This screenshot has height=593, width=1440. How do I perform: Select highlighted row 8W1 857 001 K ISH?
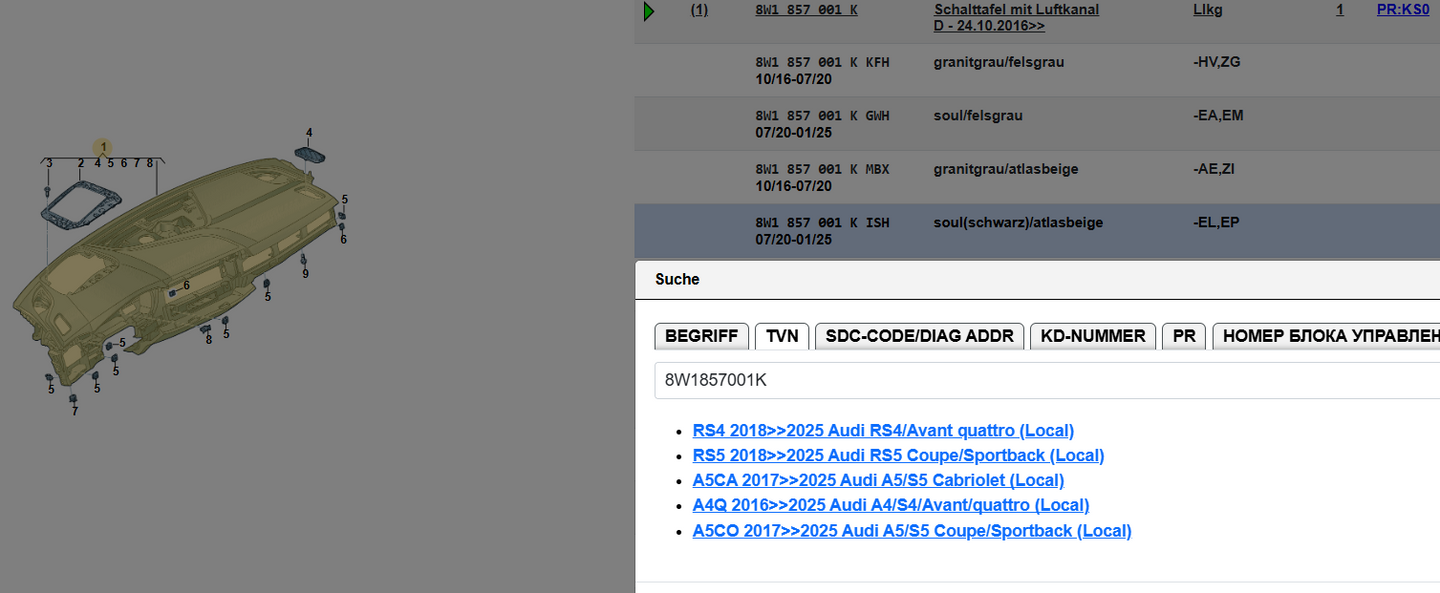click(1037, 231)
